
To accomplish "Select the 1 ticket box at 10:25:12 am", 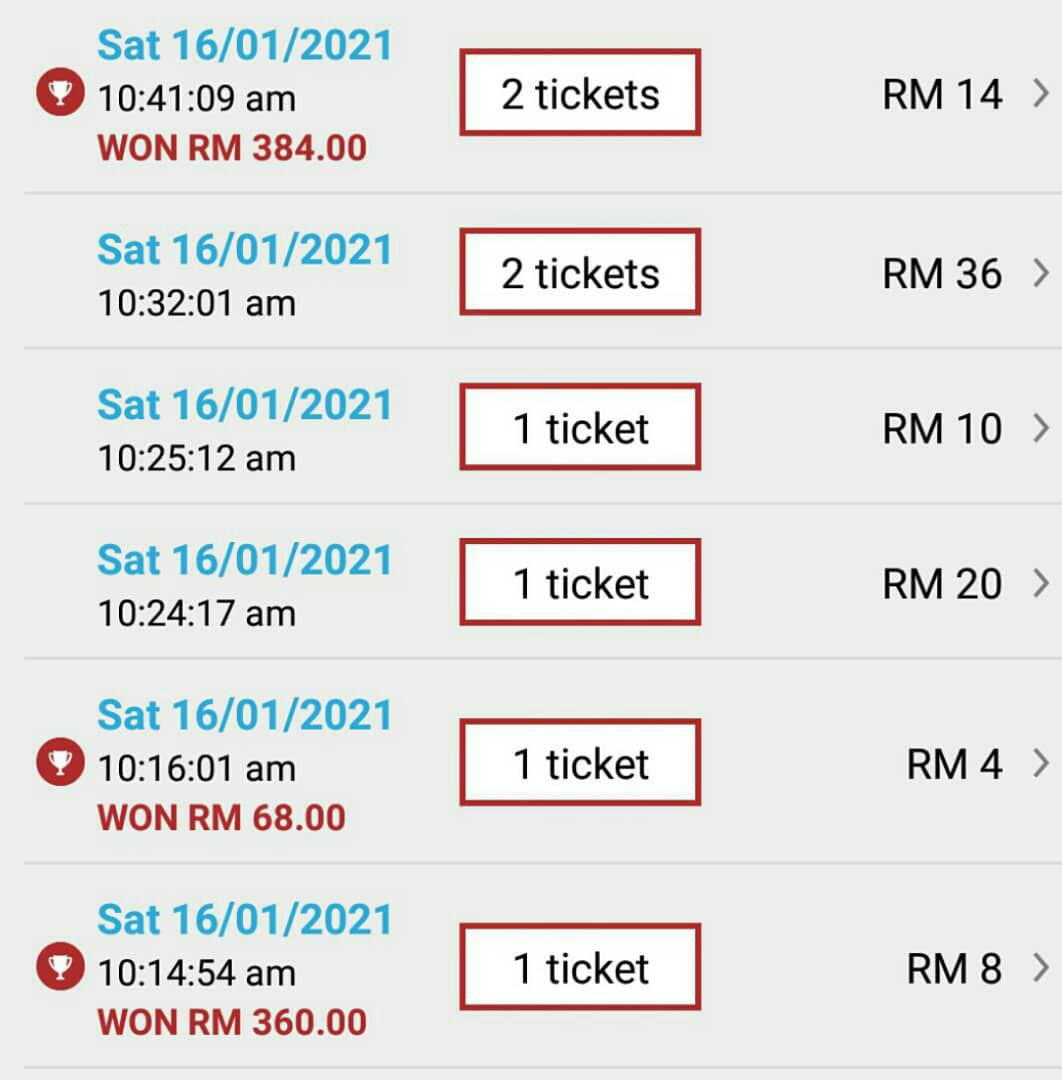I will (581, 427).
